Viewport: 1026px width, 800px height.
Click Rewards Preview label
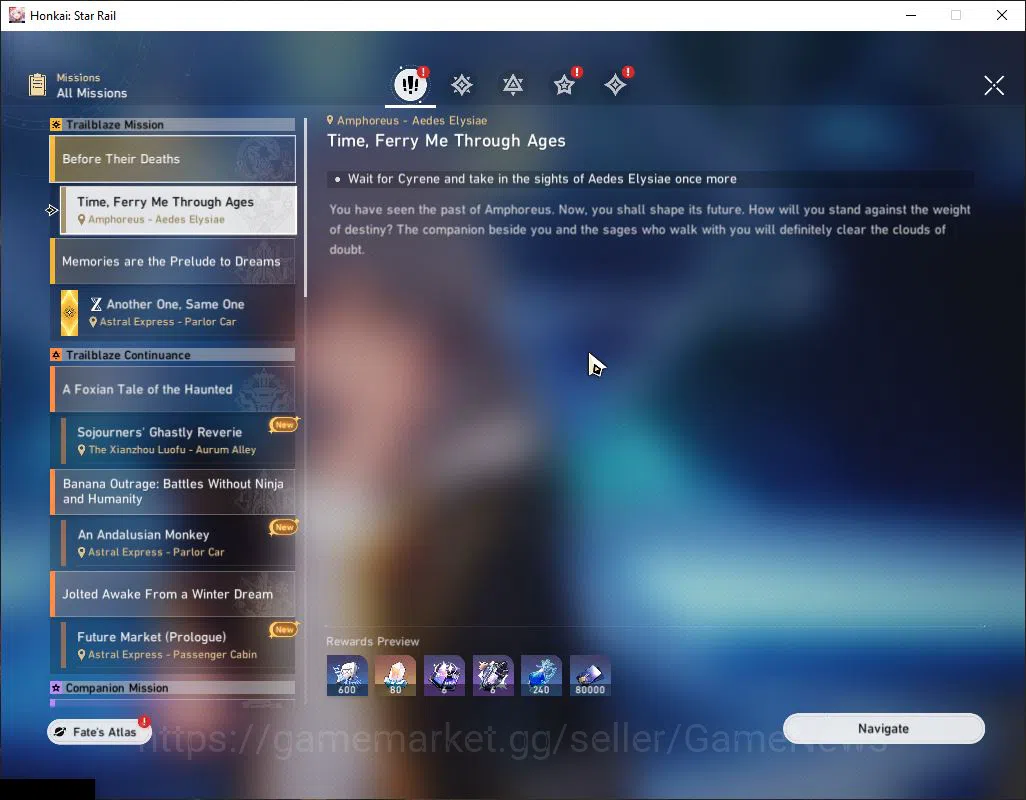[x=372, y=641]
